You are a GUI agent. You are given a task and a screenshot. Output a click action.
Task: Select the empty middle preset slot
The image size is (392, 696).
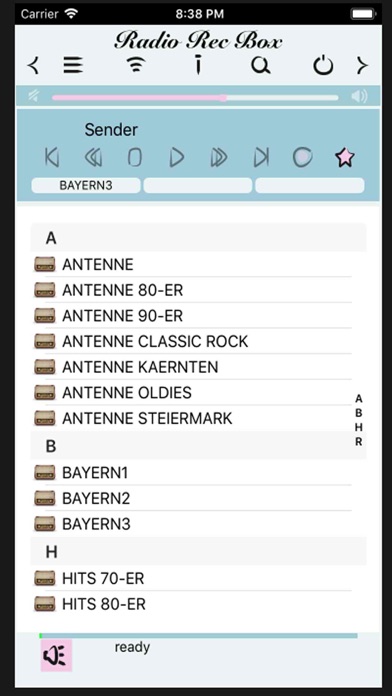[x=198, y=186]
